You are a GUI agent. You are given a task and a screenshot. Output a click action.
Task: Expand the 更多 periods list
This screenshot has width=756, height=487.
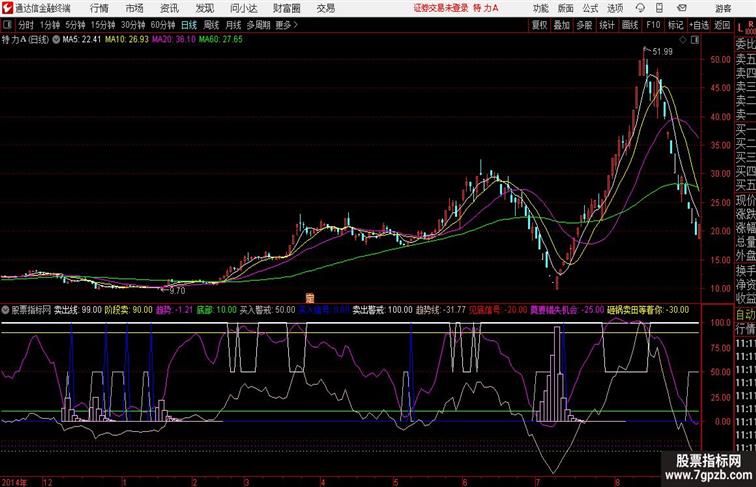click(x=286, y=25)
